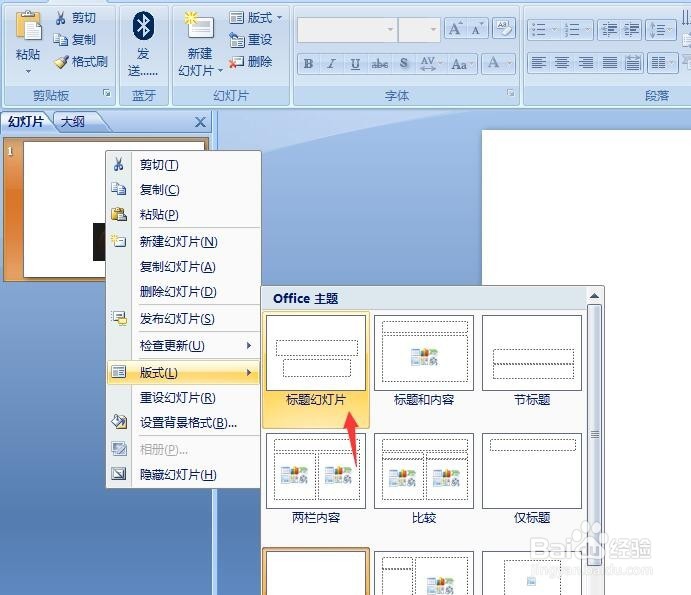Click the layout gallery scrollbar thumb

tap(594, 435)
